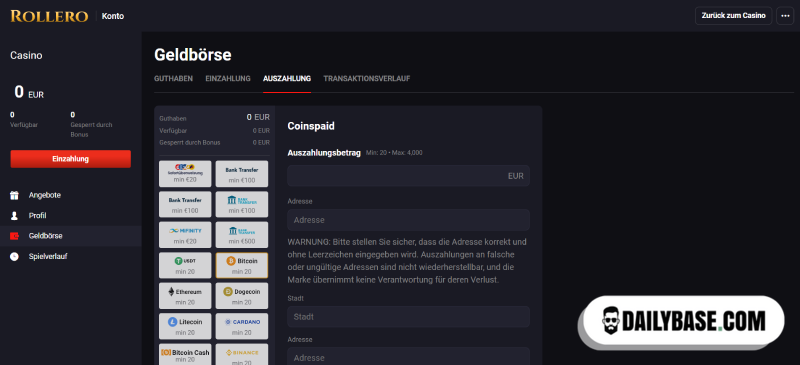The image size is (800, 365).
Task: Select the Dogecoin withdrawal option
Action: 242,296
